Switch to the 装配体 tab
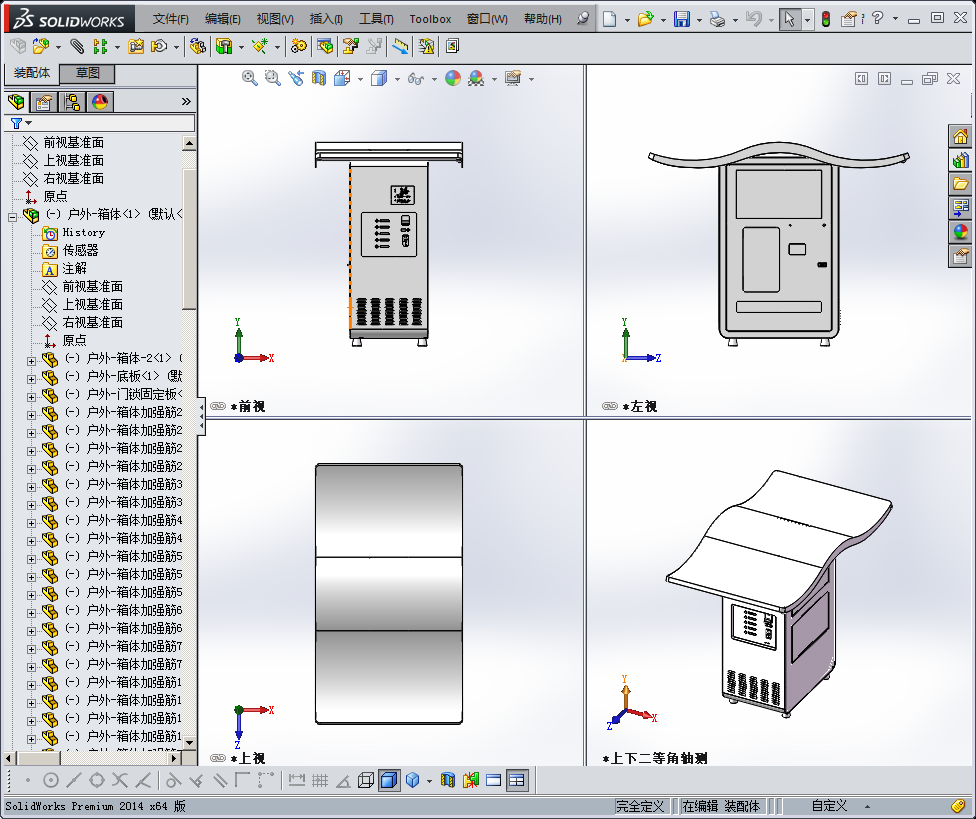The height and width of the screenshot is (819, 976). [32, 73]
